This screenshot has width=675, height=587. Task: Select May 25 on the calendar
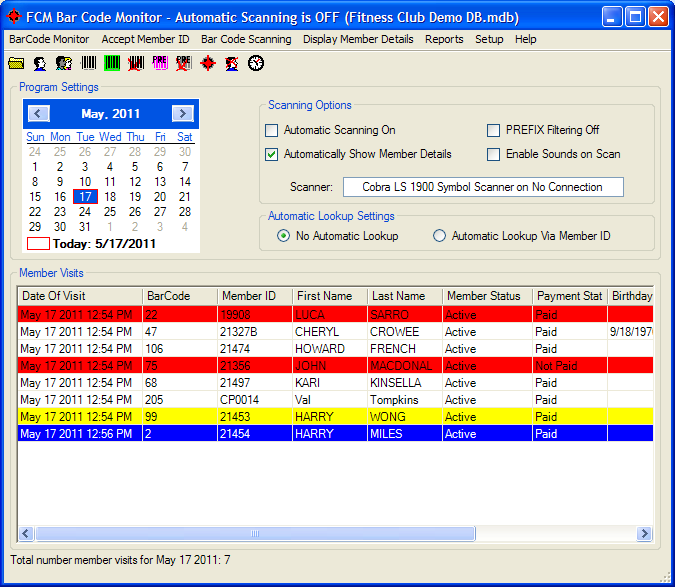[x=110, y=212]
